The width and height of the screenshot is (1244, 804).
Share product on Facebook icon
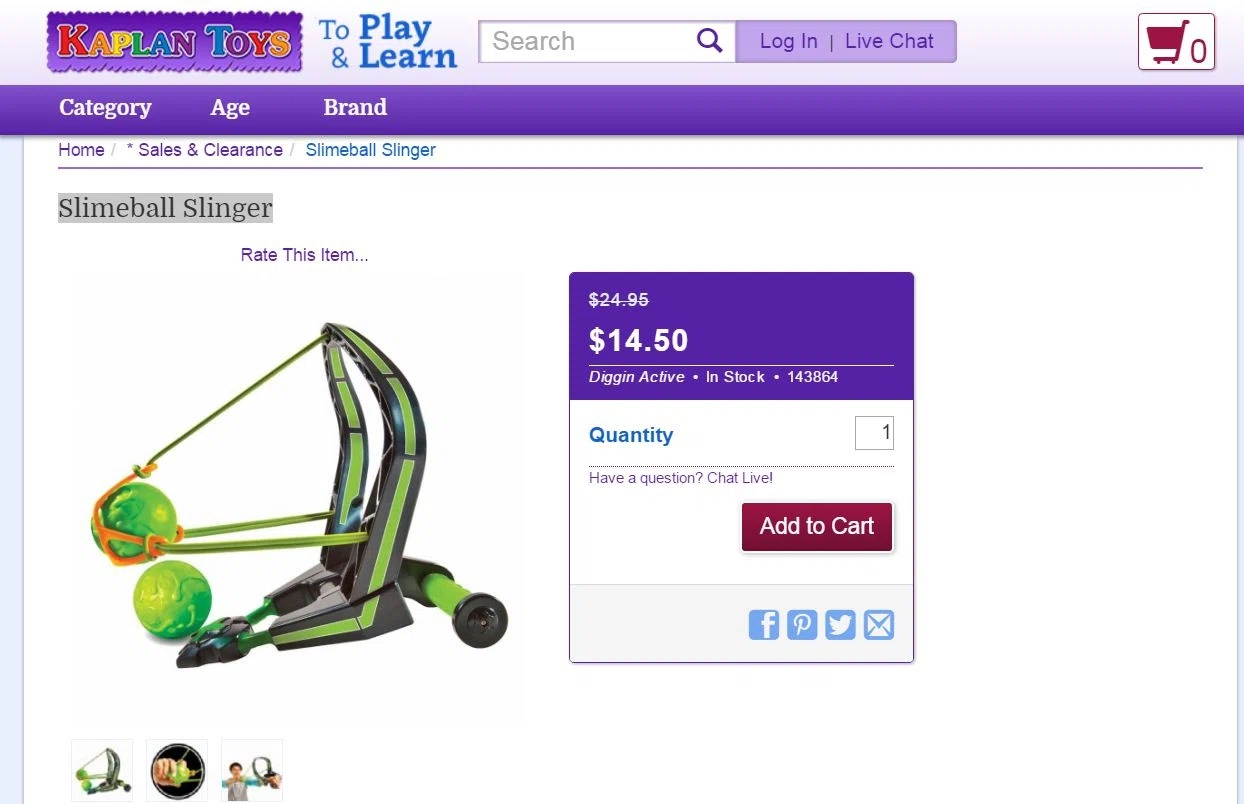[x=764, y=625]
